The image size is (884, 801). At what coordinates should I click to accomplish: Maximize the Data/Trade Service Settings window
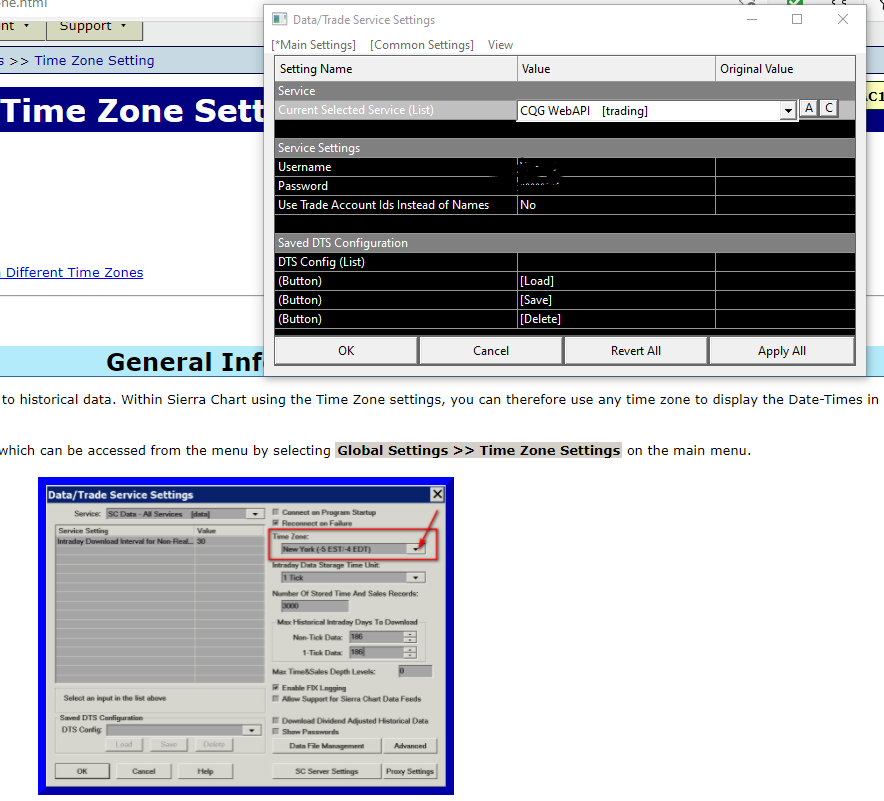pos(797,20)
